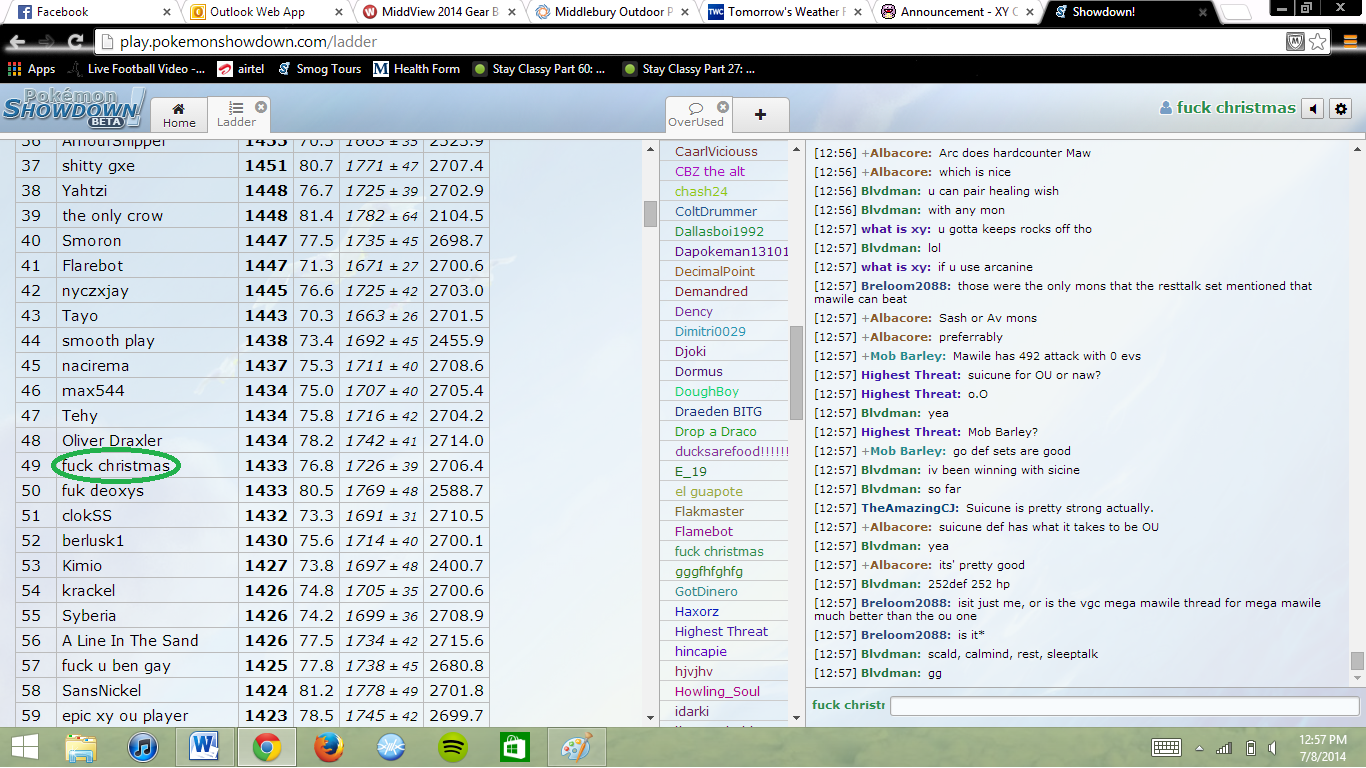Screen dimensions: 1366x768
Task: Close the OverUsed chat room tab x
Action: point(723,107)
